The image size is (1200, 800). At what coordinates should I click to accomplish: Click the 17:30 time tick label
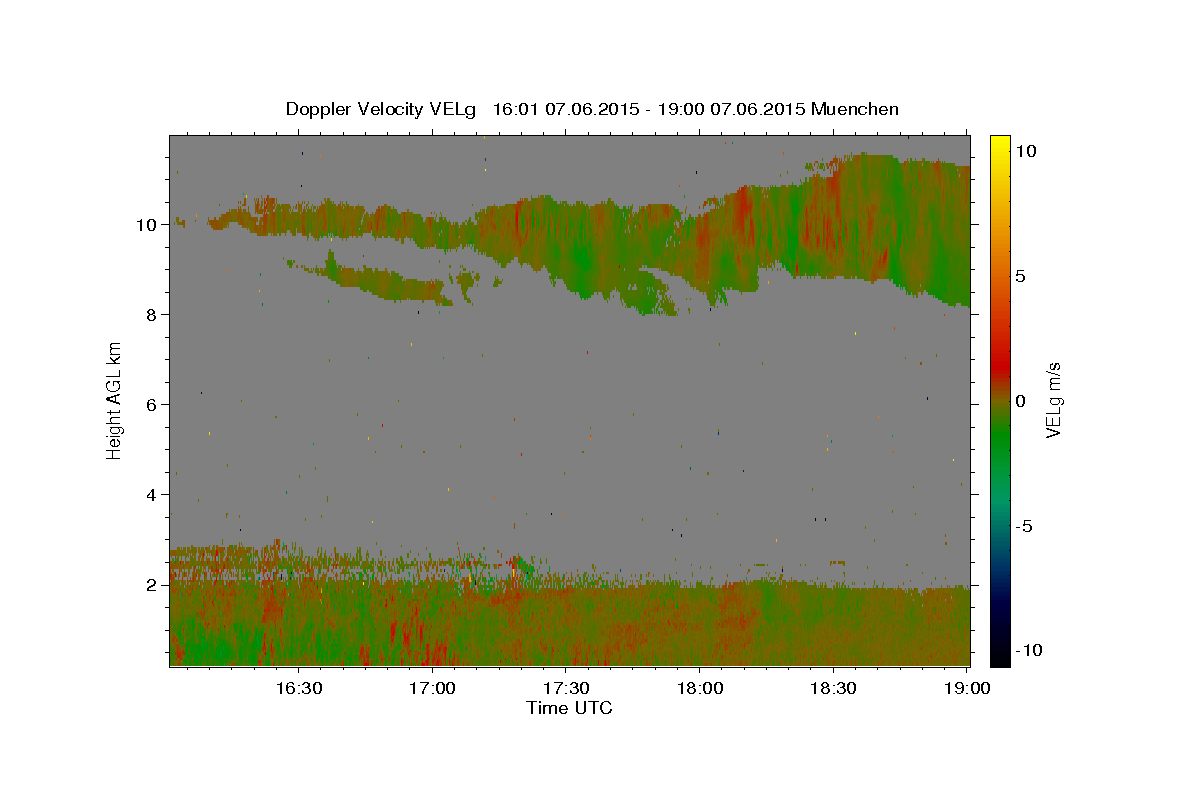[x=566, y=689]
